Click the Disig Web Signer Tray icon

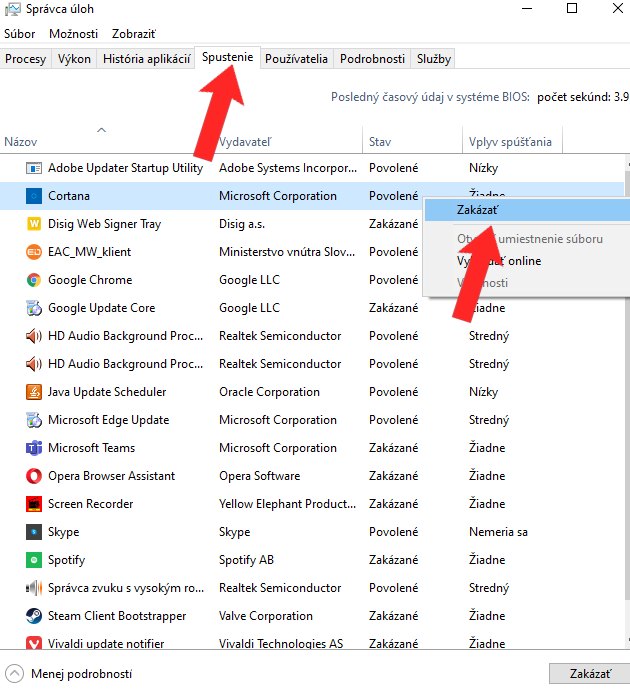click(34, 224)
